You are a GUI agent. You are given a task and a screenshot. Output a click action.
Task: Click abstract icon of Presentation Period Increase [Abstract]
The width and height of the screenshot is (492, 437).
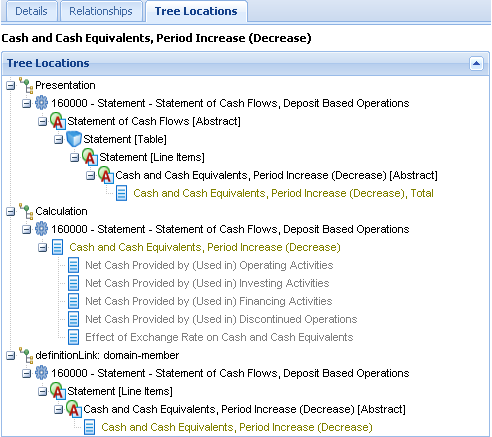pos(106,175)
